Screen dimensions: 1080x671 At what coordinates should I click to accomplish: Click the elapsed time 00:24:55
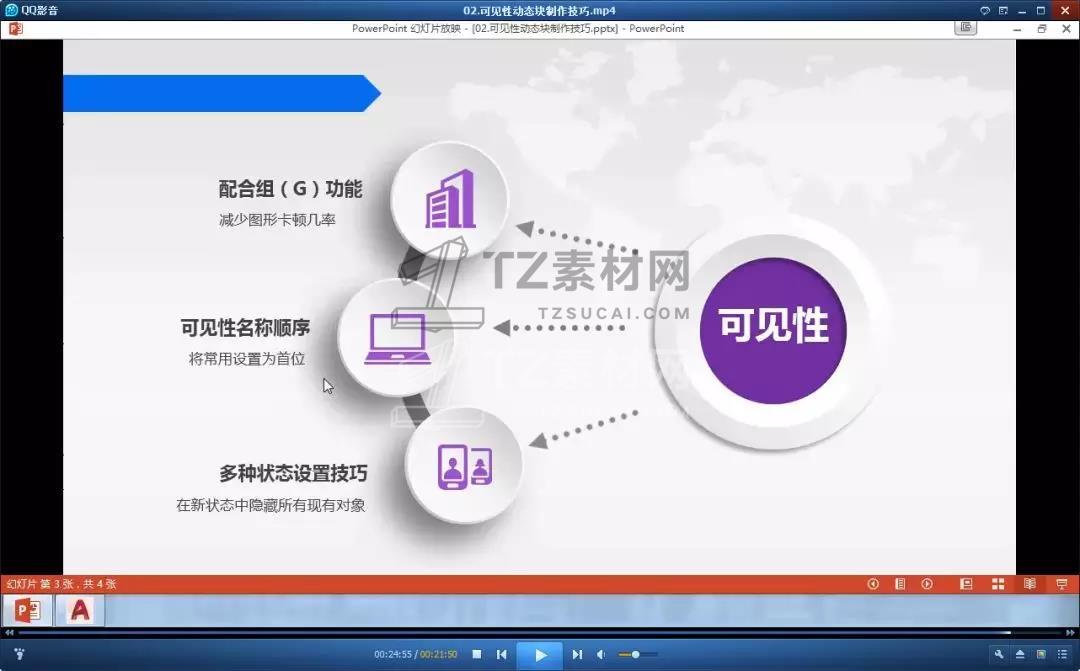pyautogui.click(x=393, y=654)
